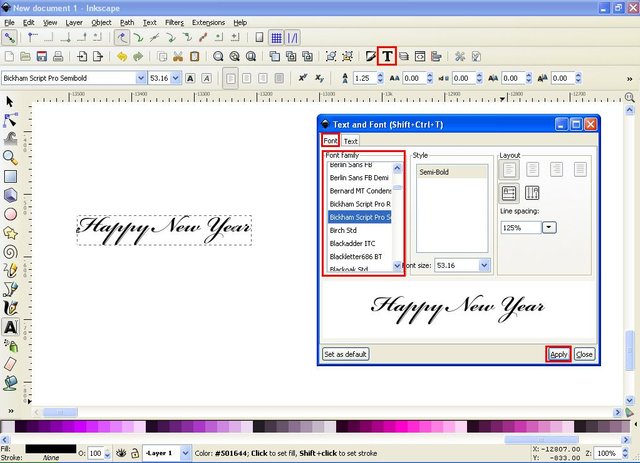Select horizontal text orientation in Layout
The image size is (640, 463).
(509, 193)
